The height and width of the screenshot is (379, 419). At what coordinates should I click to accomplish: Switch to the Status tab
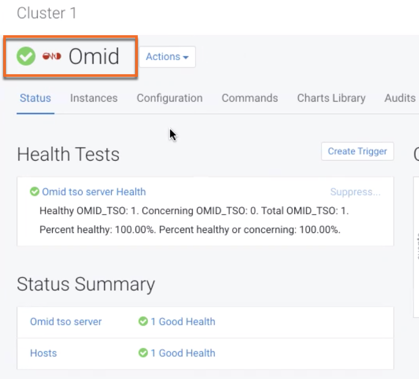[x=35, y=98]
